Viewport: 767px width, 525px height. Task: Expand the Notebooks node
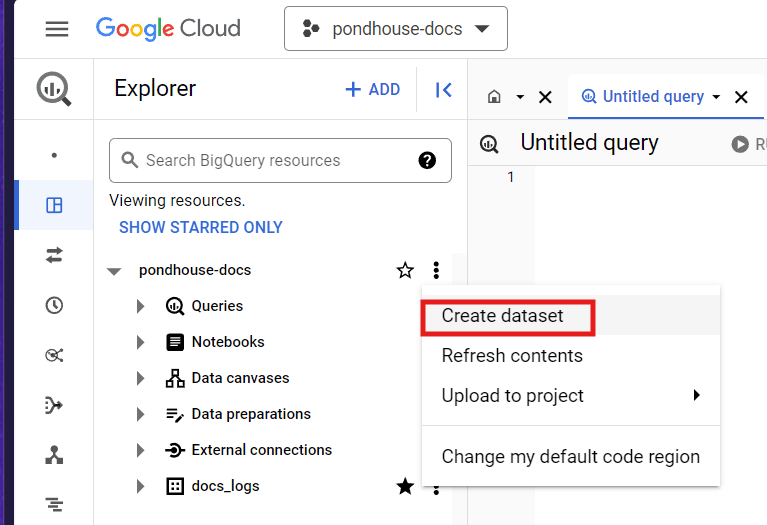(140, 342)
